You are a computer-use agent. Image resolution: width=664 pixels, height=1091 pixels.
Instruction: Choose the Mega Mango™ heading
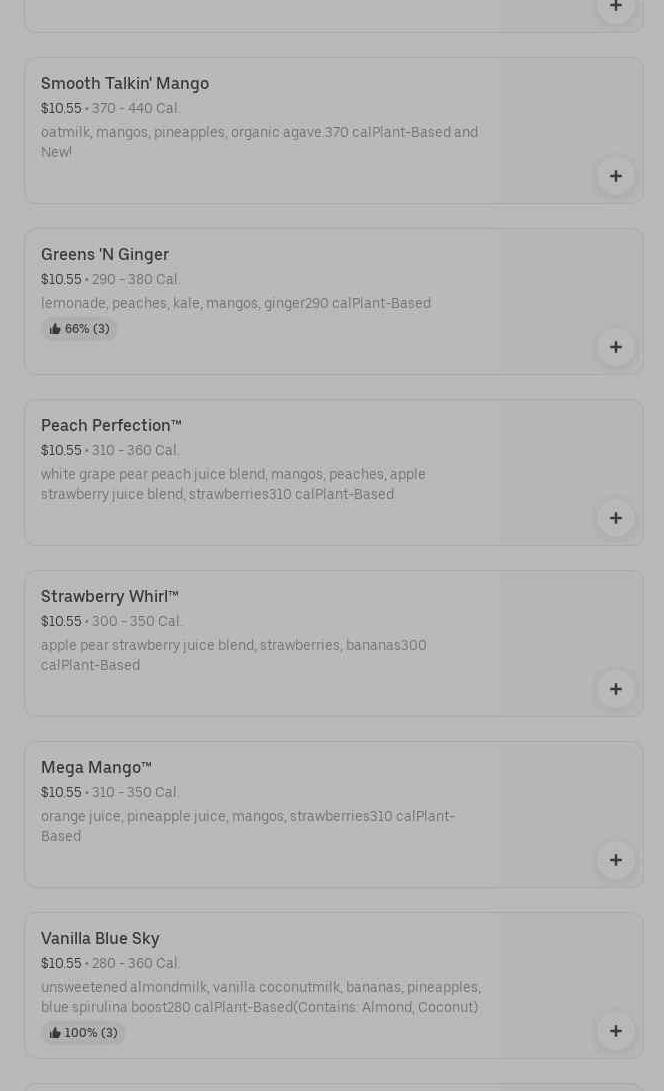96,768
